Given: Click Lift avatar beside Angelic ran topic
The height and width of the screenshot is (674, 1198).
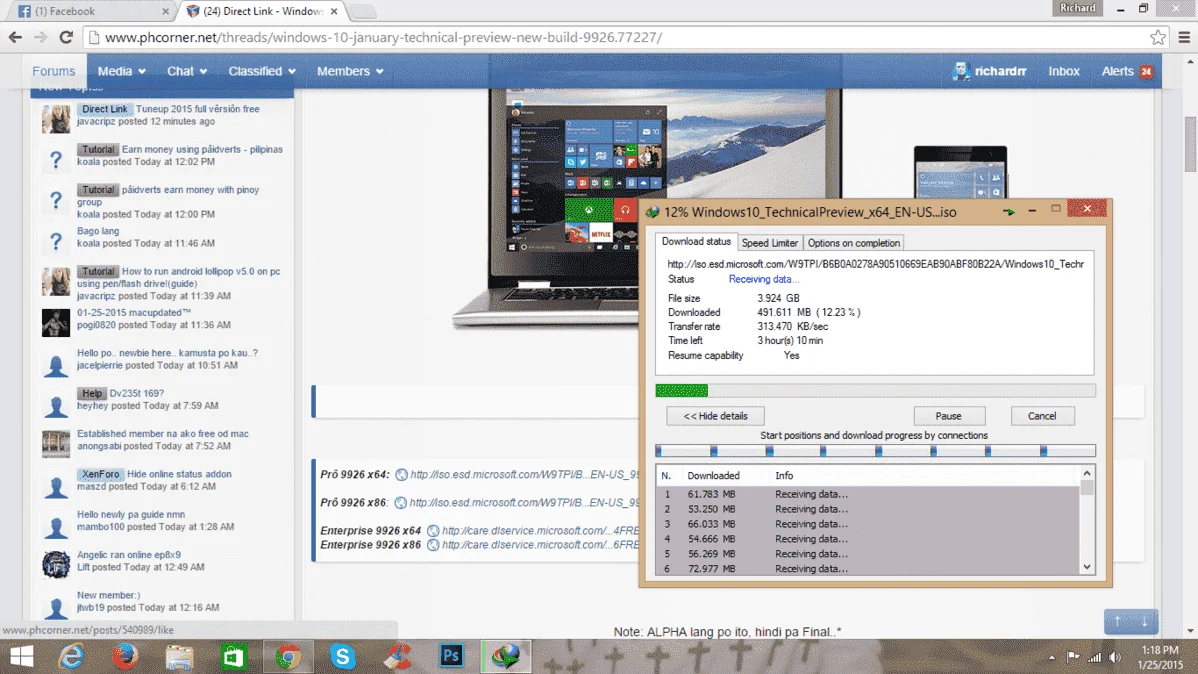Looking at the screenshot, I should coord(56,565).
